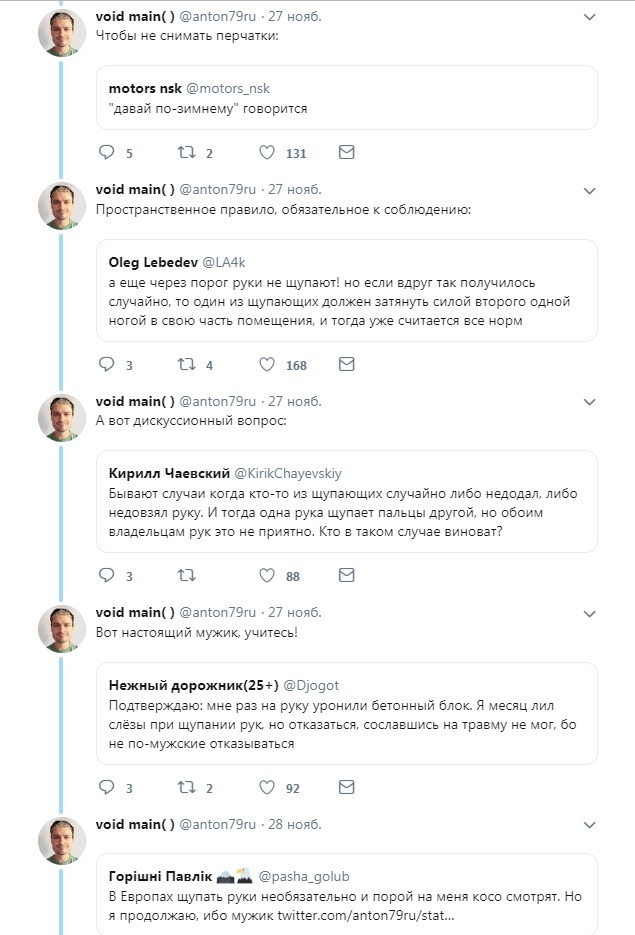Share the Кирилл Чаевский quote tweet via message

[x=346, y=575]
